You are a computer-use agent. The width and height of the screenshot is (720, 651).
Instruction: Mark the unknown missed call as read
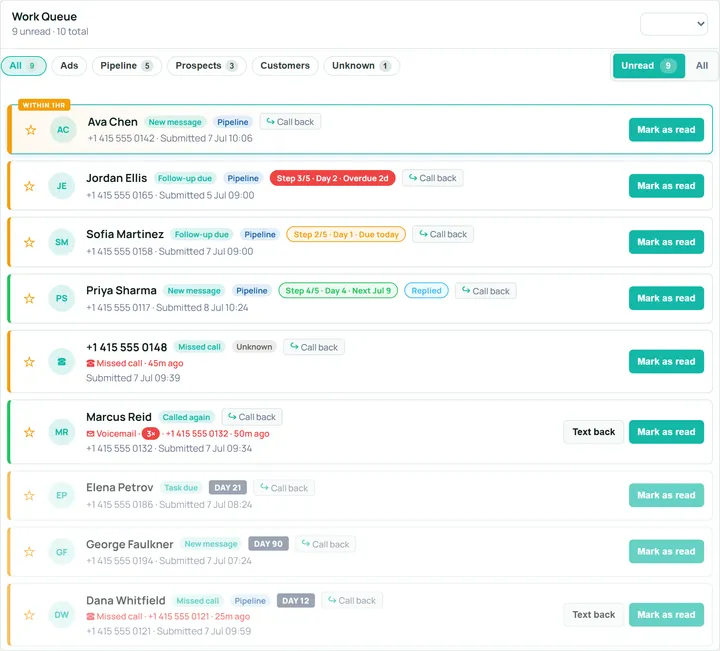(x=666, y=362)
